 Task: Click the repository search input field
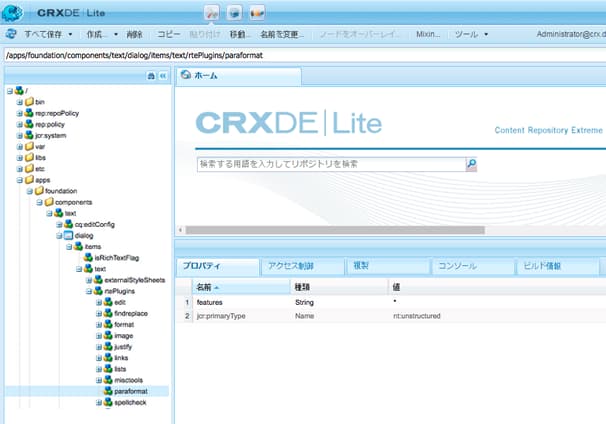click(331, 164)
